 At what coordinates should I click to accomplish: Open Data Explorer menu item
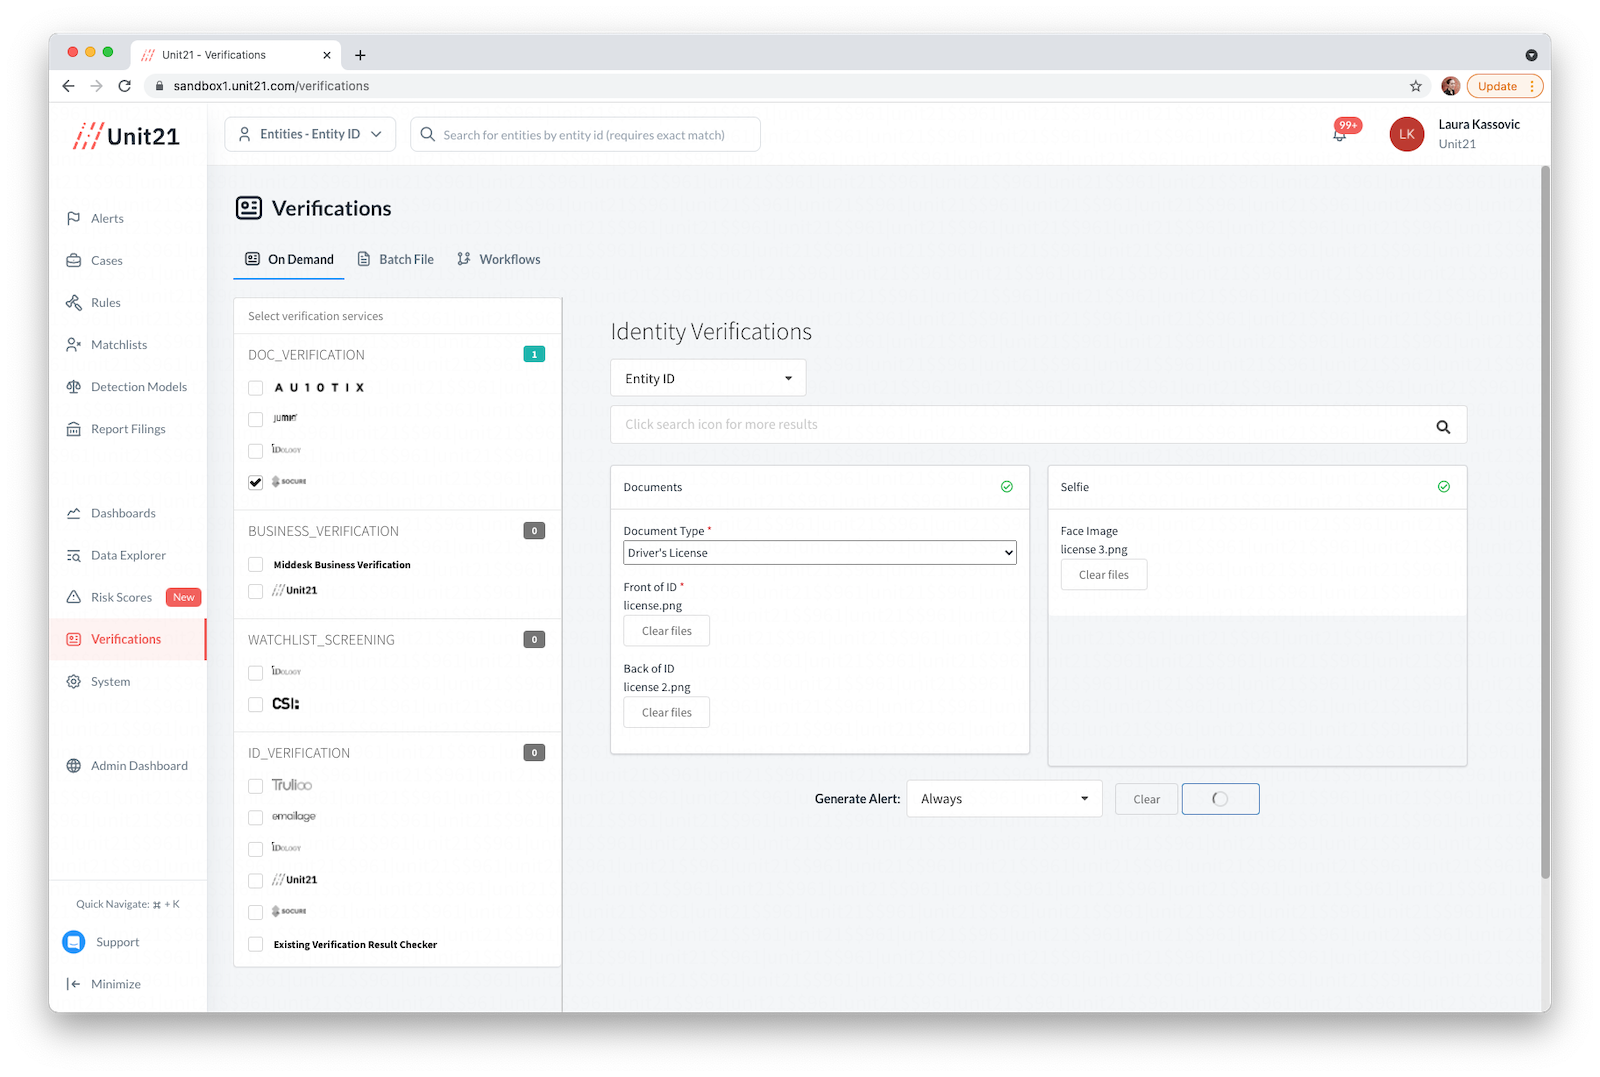pos(128,555)
